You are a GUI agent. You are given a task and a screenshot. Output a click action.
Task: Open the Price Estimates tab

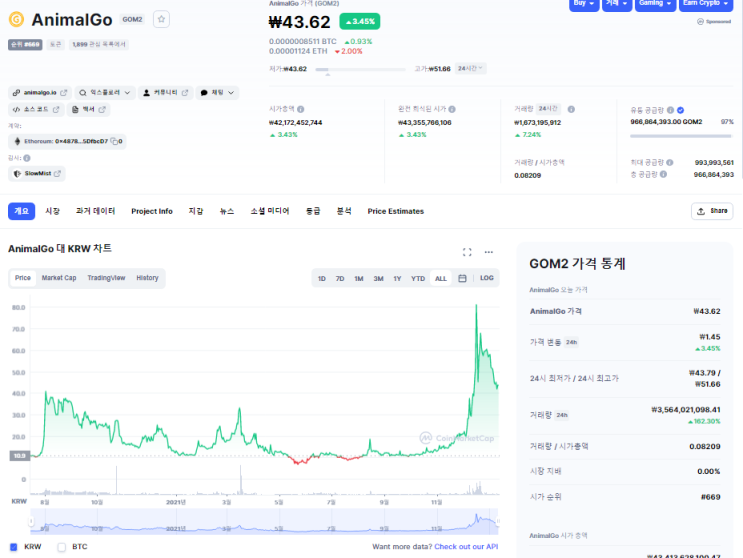[x=396, y=211]
